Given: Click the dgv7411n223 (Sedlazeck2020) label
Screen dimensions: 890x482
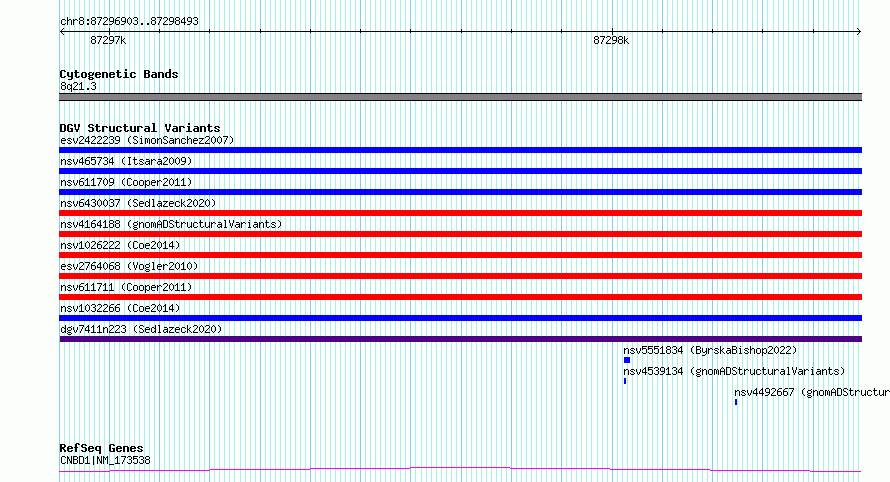Looking at the screenshot, I should pyautogui.click(x=141, y=329).
